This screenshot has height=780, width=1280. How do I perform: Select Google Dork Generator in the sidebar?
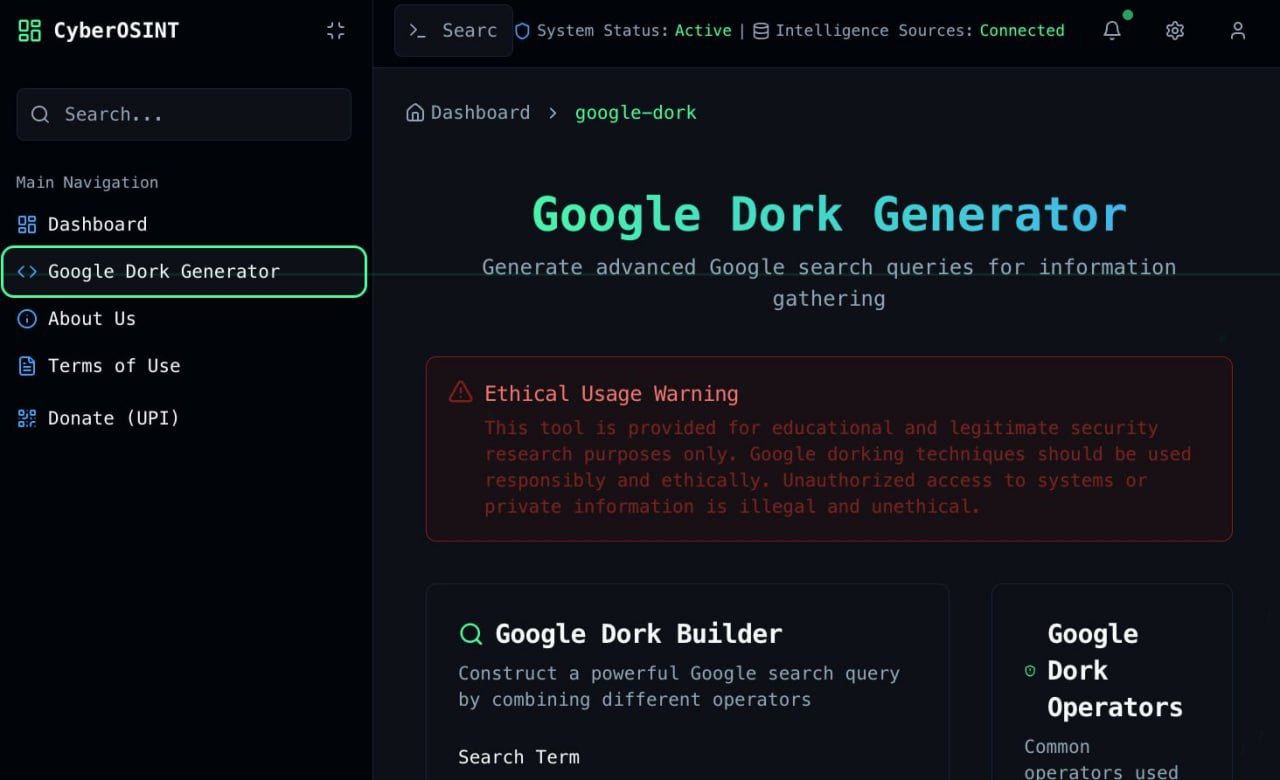[184, 271]
